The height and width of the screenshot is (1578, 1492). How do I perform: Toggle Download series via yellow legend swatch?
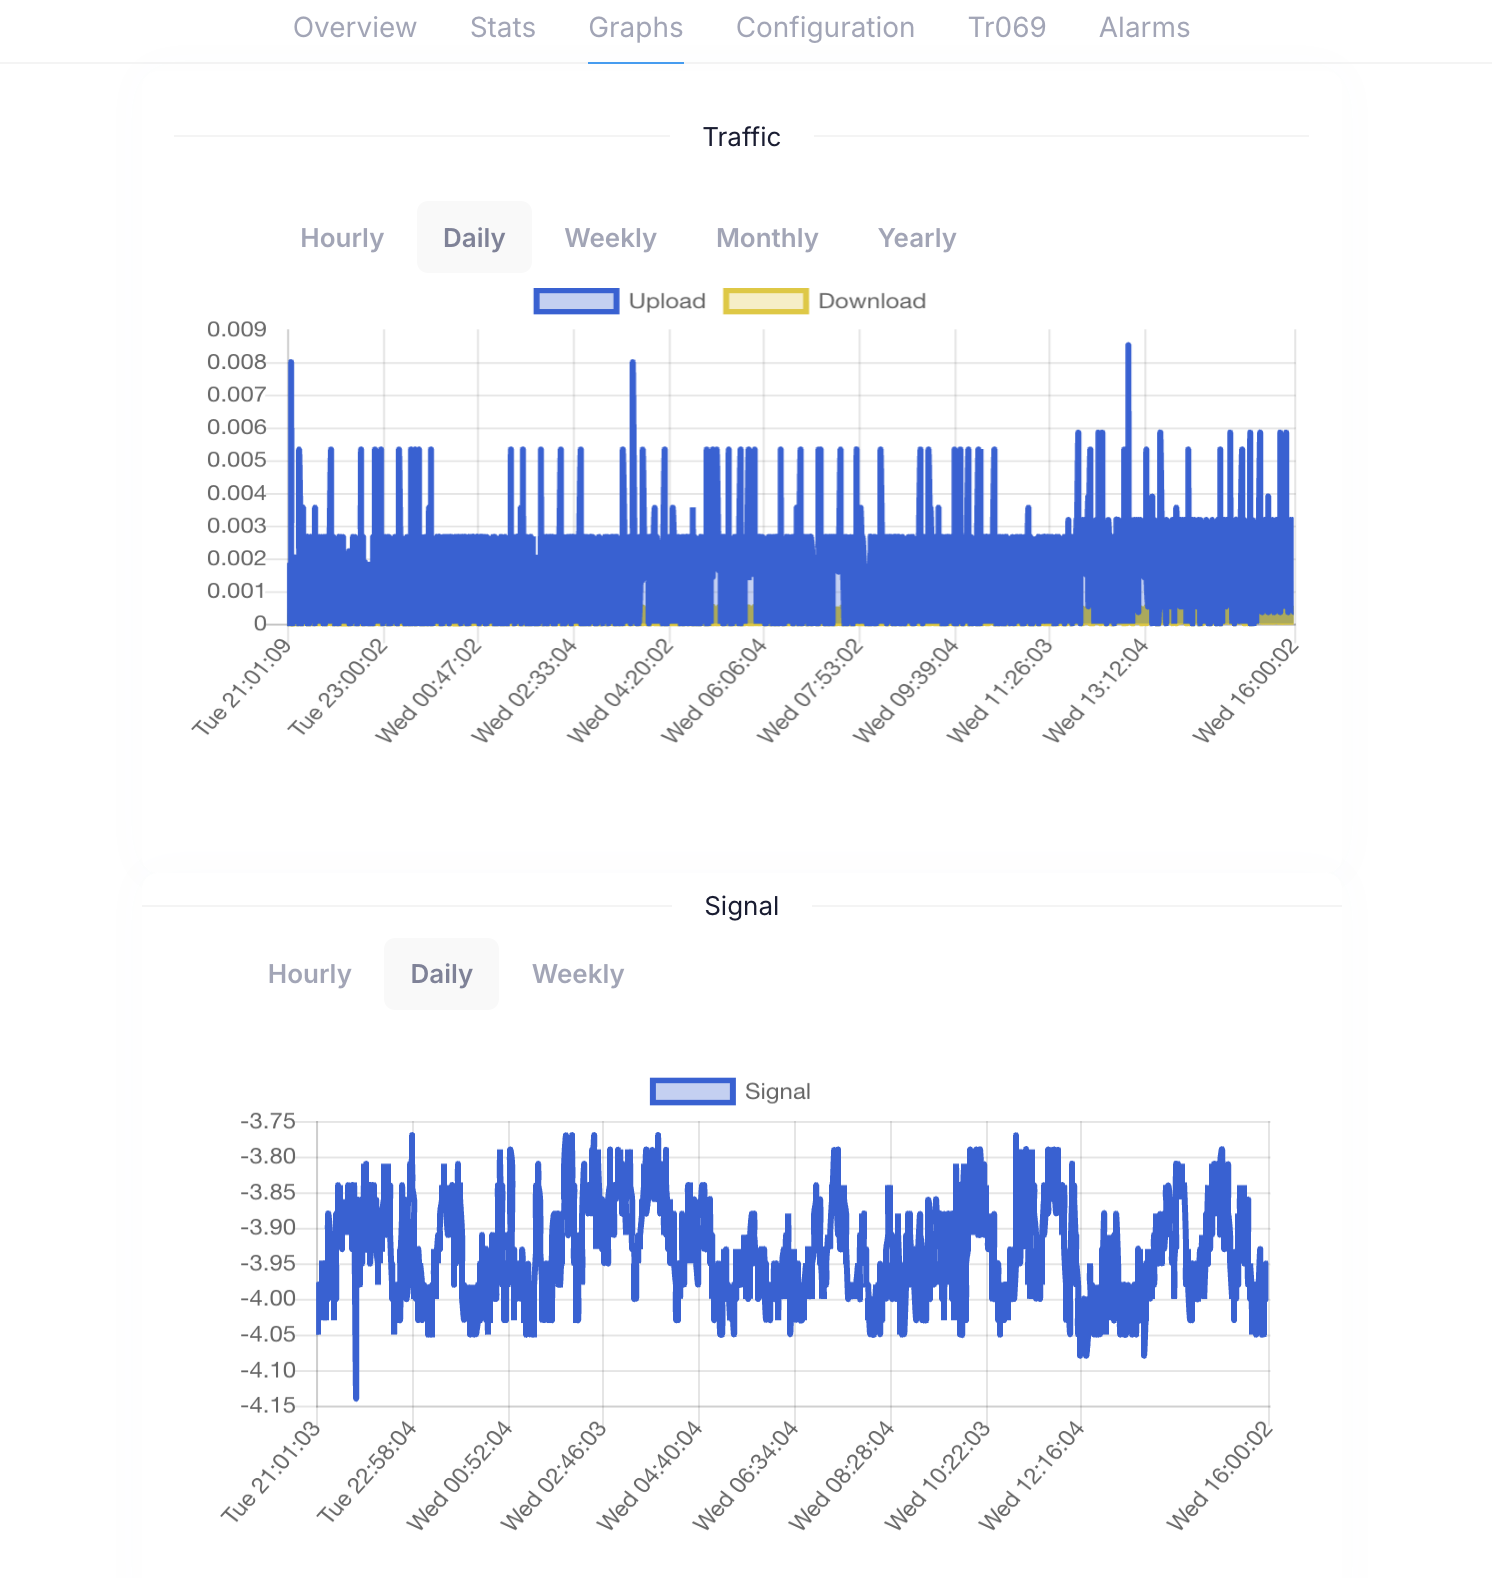765,301
